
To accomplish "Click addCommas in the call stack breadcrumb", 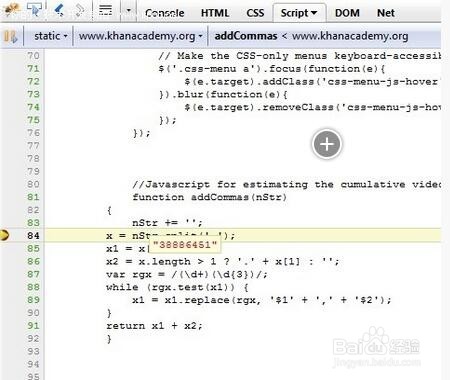I will tap(246, 36).
